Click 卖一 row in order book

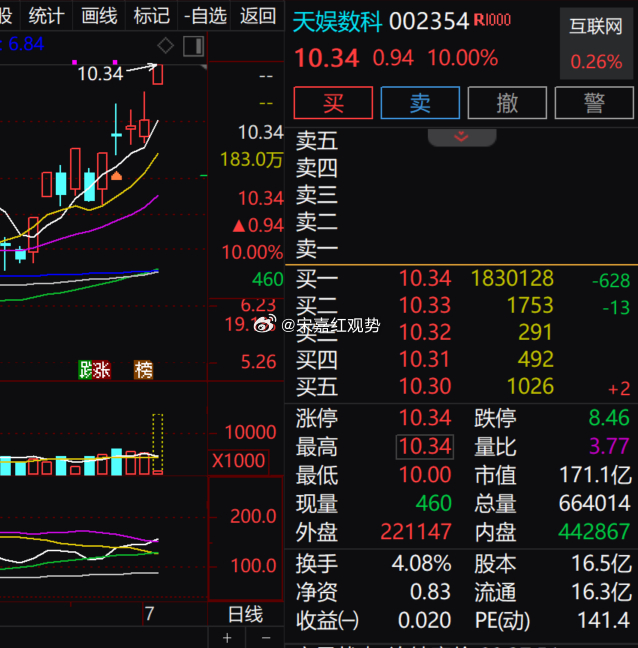[x=461, y=249]
